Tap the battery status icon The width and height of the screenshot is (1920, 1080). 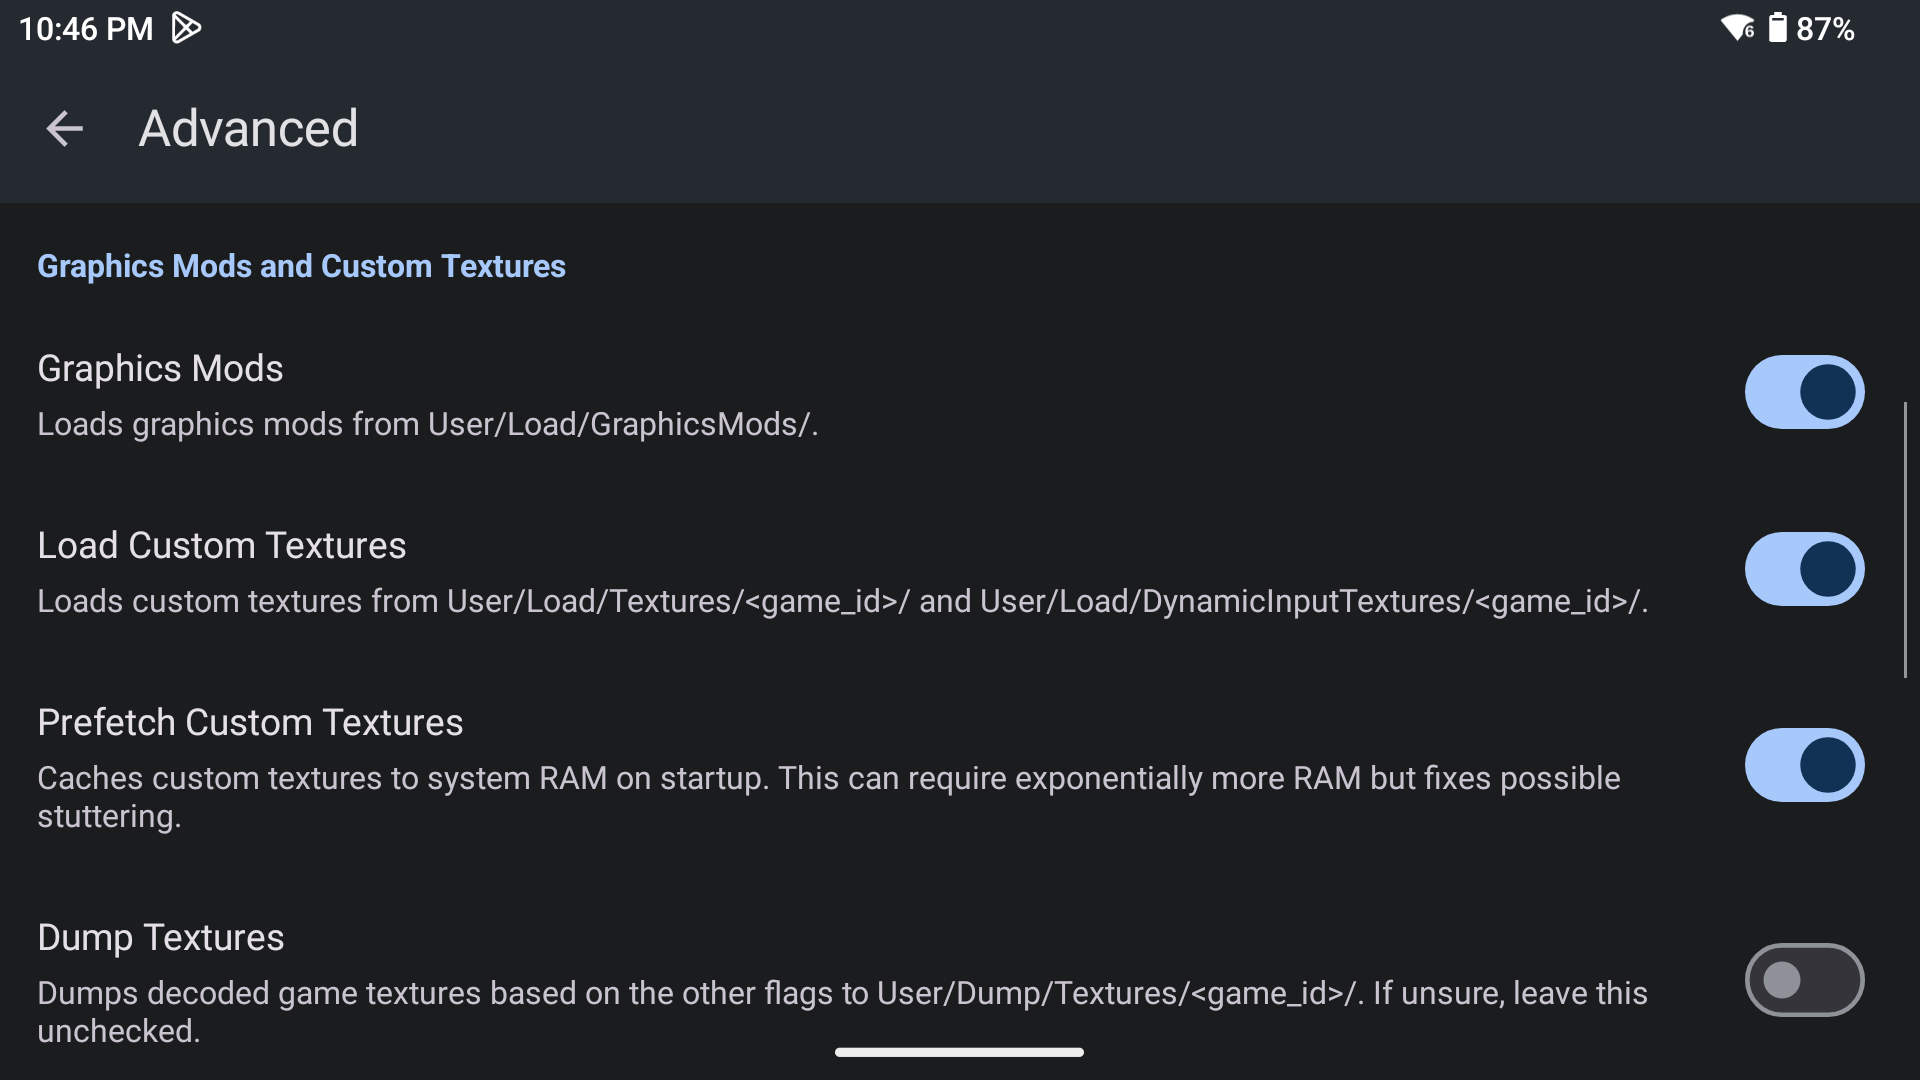pos(1777,28)
